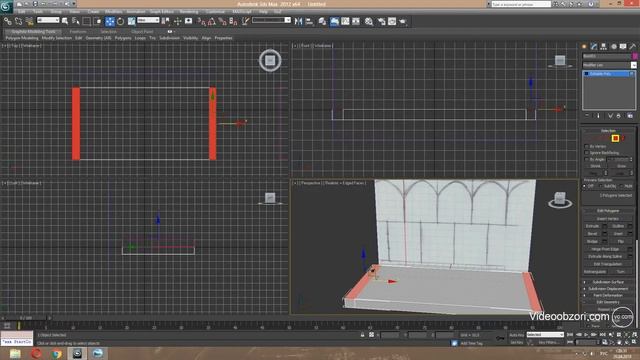Click the Angle Snap toggle icon
Screen dimensions: 640x360
click(211, 21)
